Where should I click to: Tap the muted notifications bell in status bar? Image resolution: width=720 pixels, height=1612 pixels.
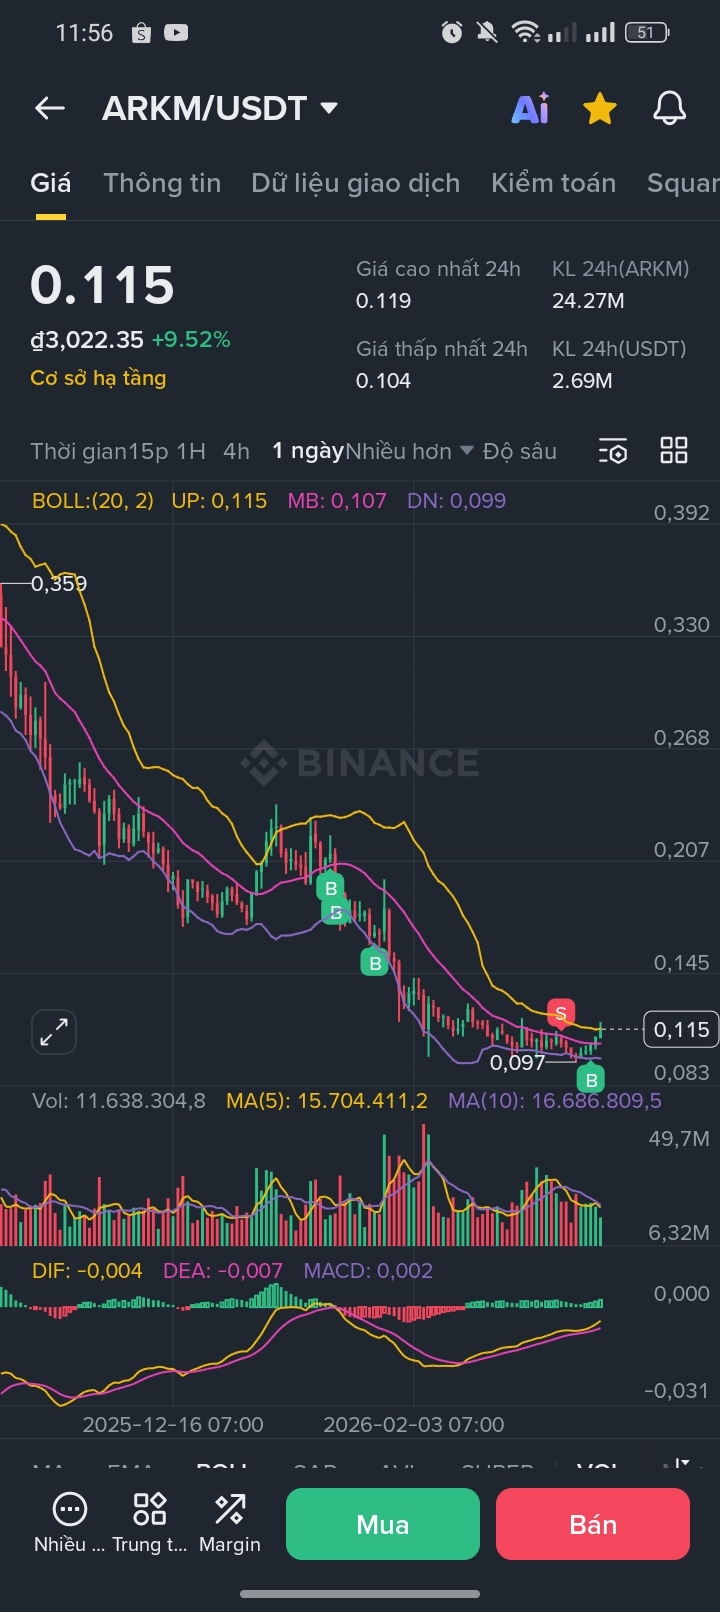[x=487, y=33]
